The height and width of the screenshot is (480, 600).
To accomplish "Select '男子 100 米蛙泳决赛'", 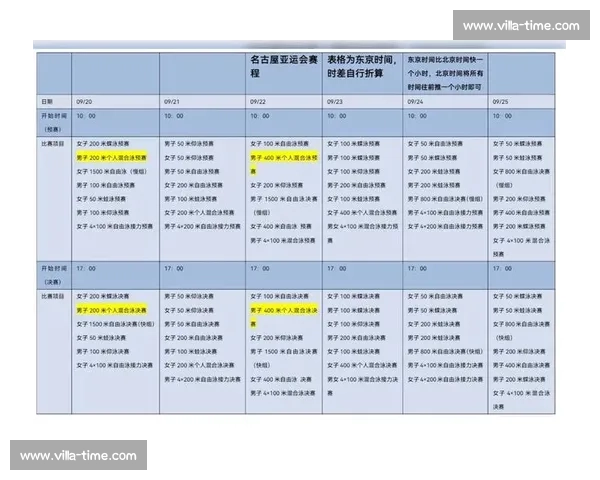I will pyautogui.click(x=191, y=352).
